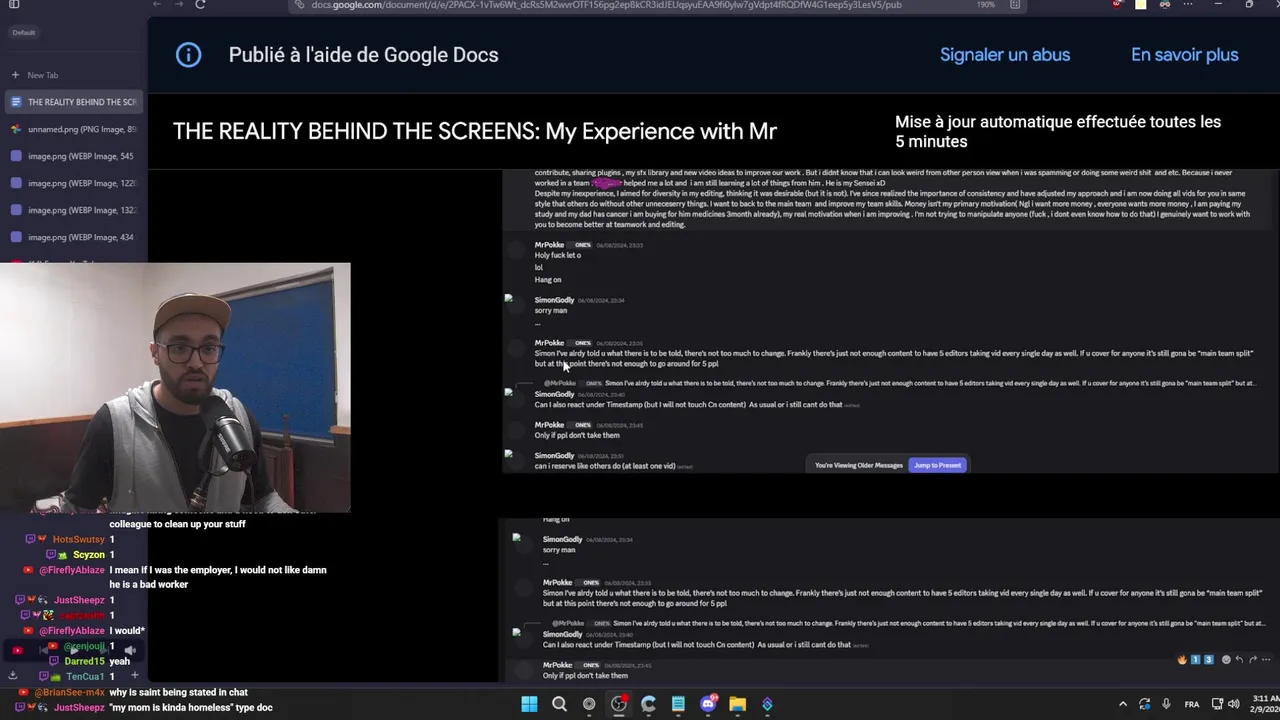Mute audio via sidebar speaker icon
1280x720 pixels.
(x=130, y=650)
